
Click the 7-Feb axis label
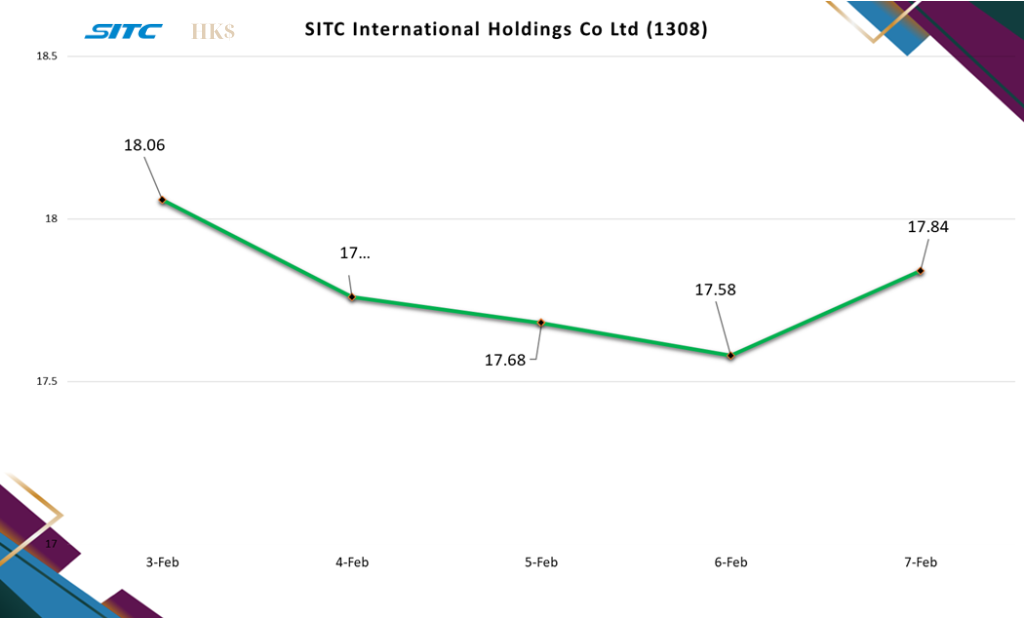[920, 562]
